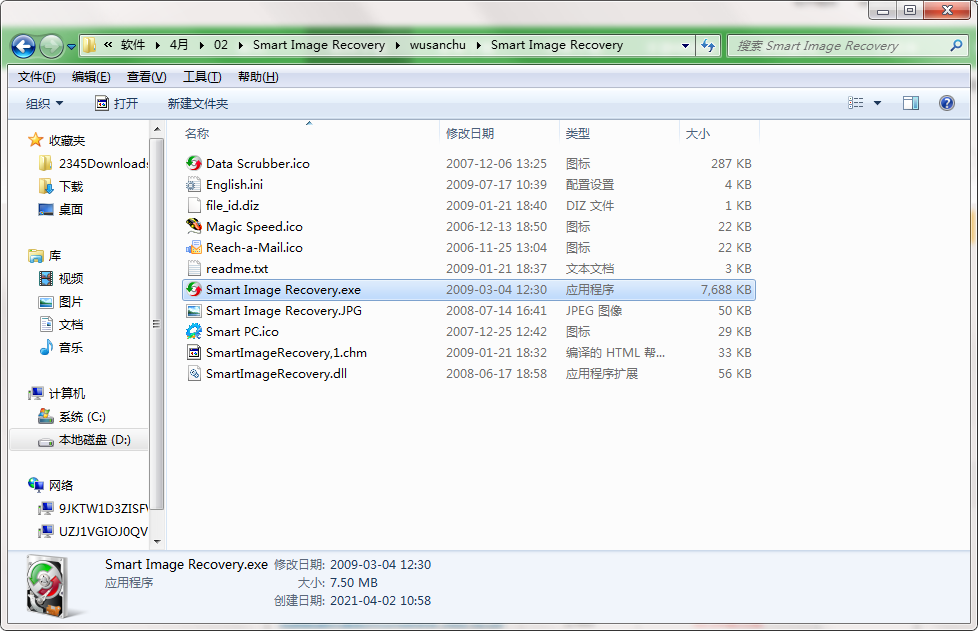Select the readme.txt file icon
The width and height of the screenshot is (978, 631).
tap(194, 268)
